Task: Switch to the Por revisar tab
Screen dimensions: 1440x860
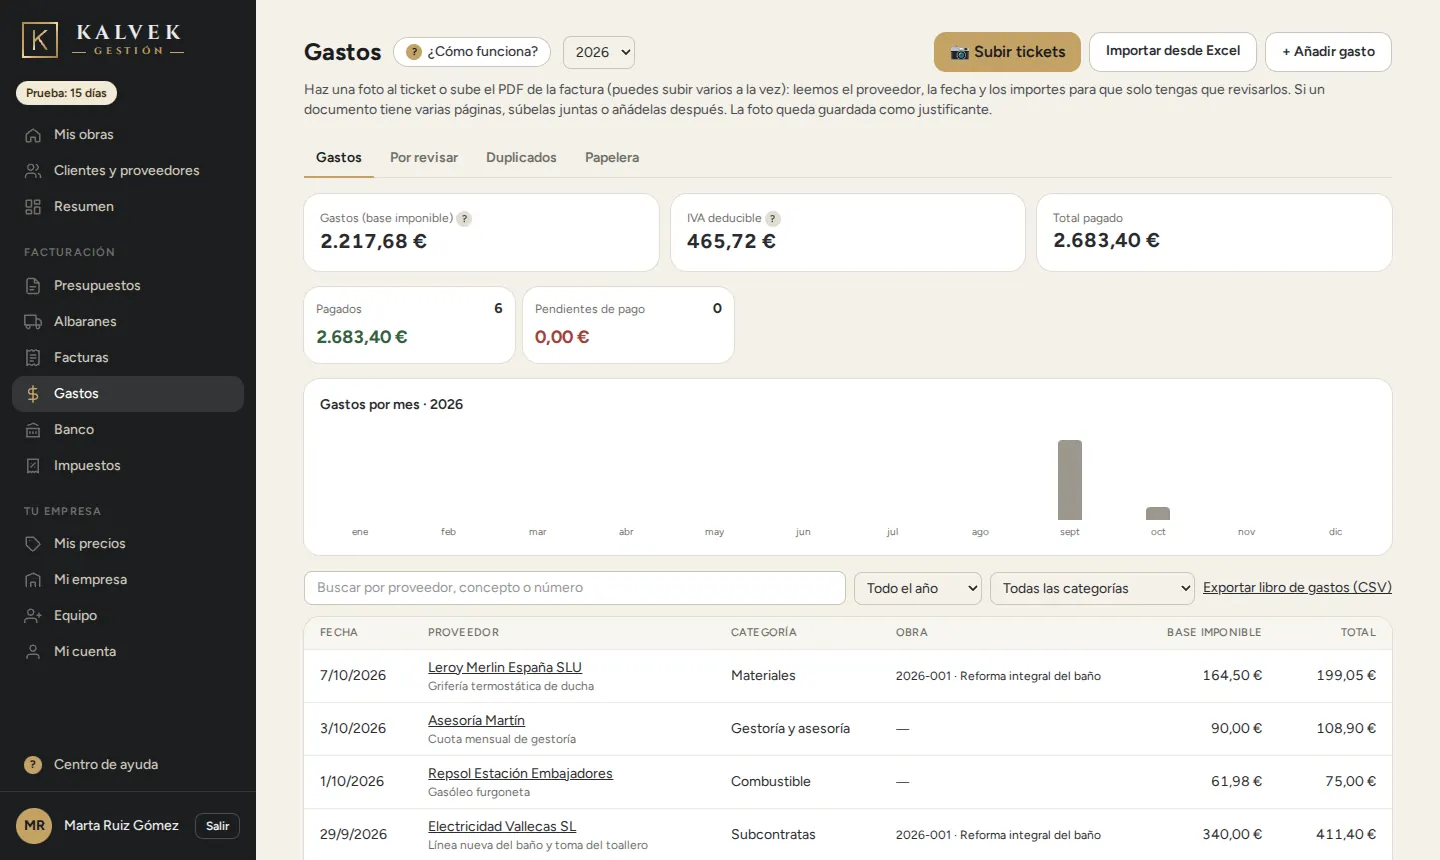Action: [x=424, y=158]
